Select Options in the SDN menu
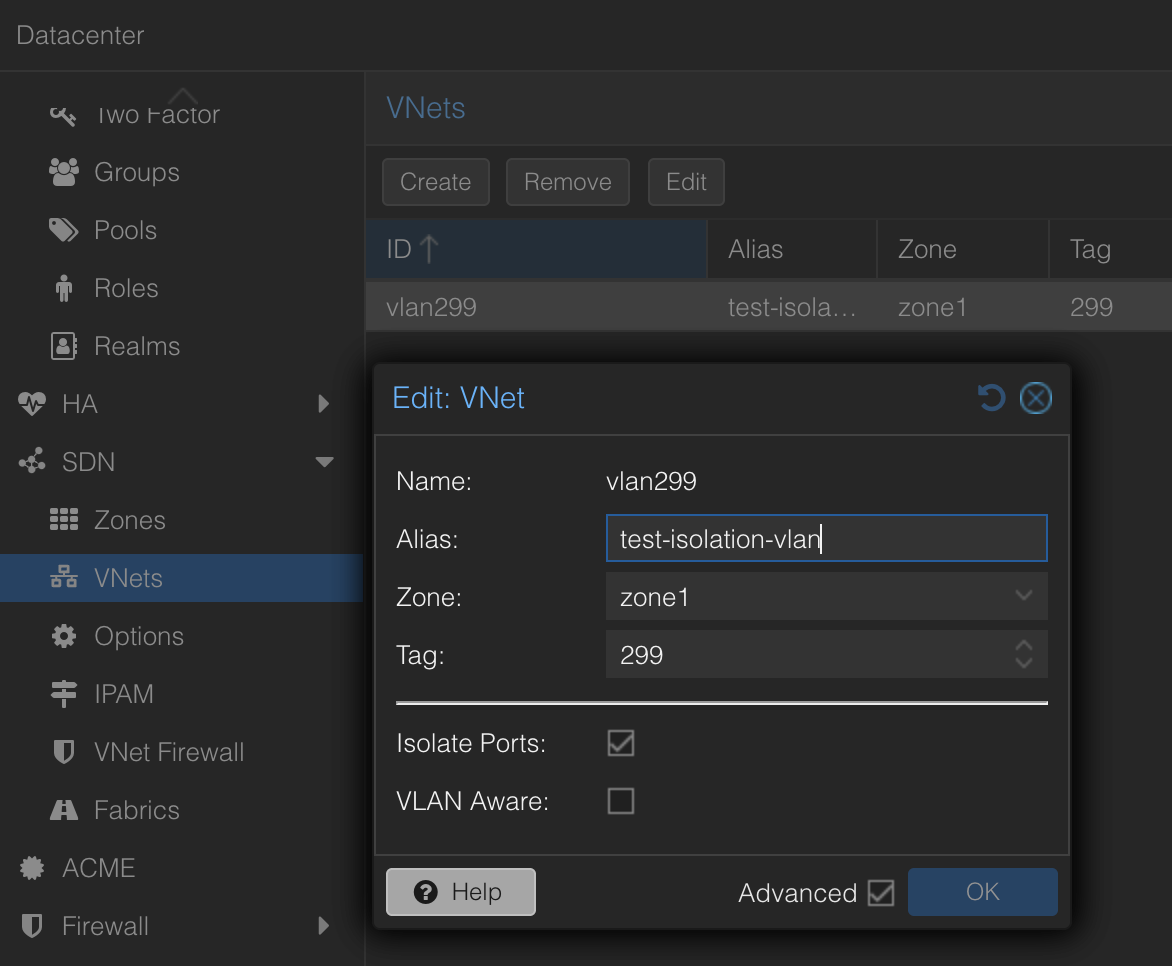Image resolution: width=1172 pixels, height=966 pixels. click(x=138, y=636)
